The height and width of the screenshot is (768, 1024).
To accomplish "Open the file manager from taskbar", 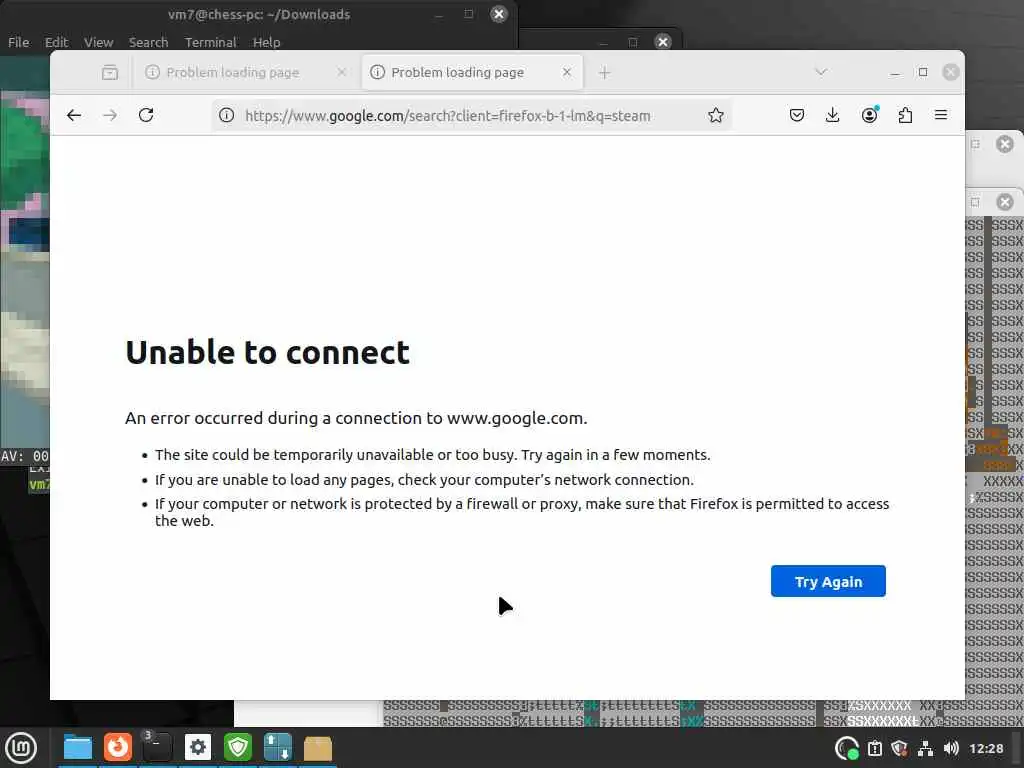I will (78, 748).
